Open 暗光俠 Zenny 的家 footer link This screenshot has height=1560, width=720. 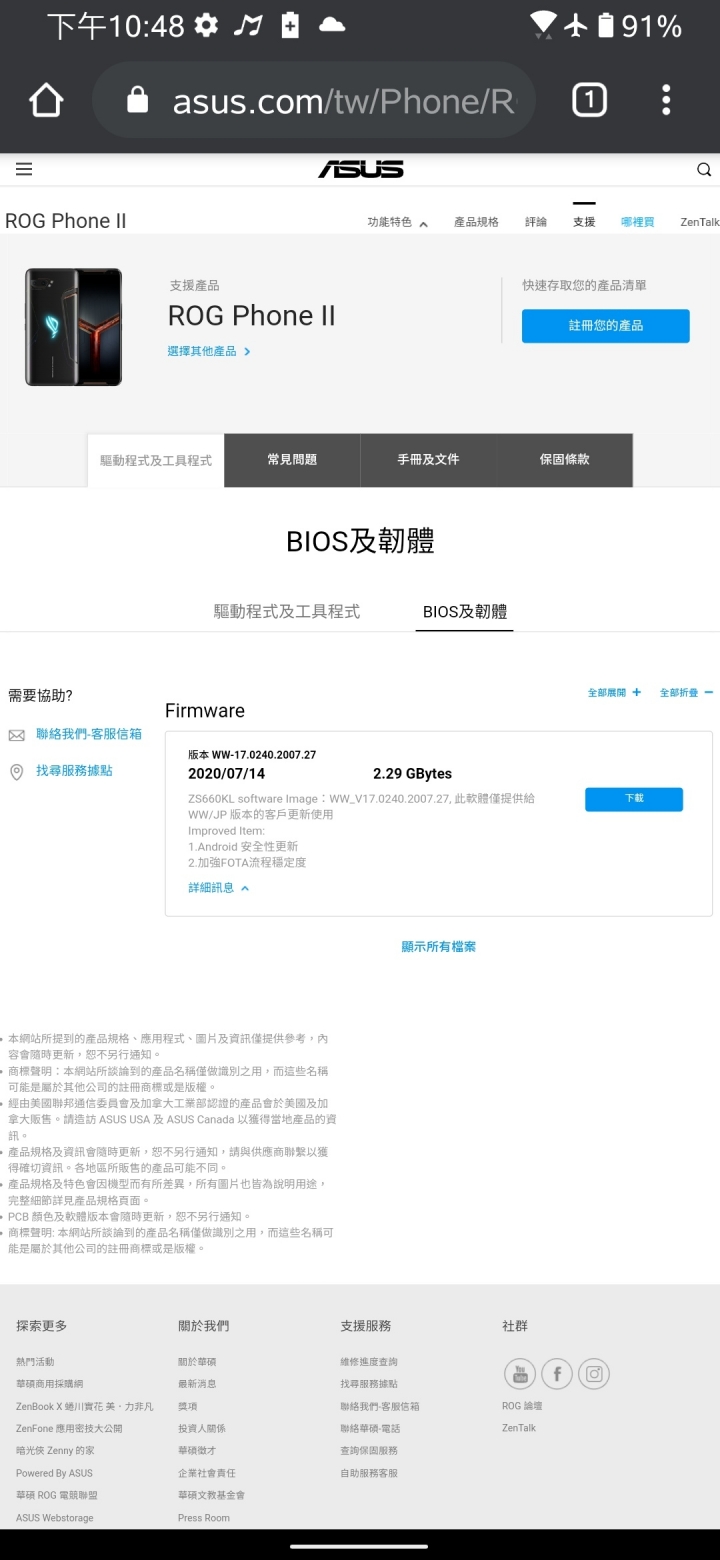point(55,1450)
